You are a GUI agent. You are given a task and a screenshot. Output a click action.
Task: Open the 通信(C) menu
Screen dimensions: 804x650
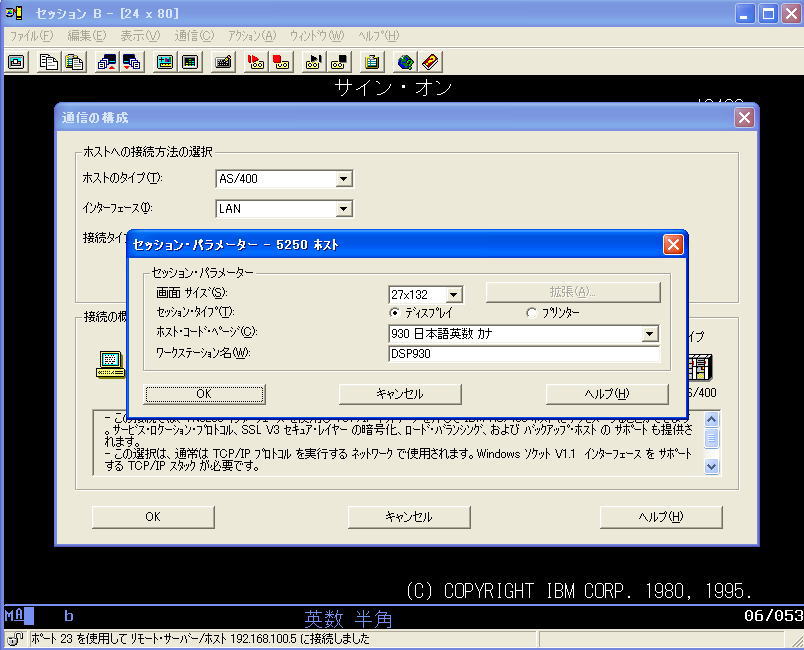(x=194, y=36)
